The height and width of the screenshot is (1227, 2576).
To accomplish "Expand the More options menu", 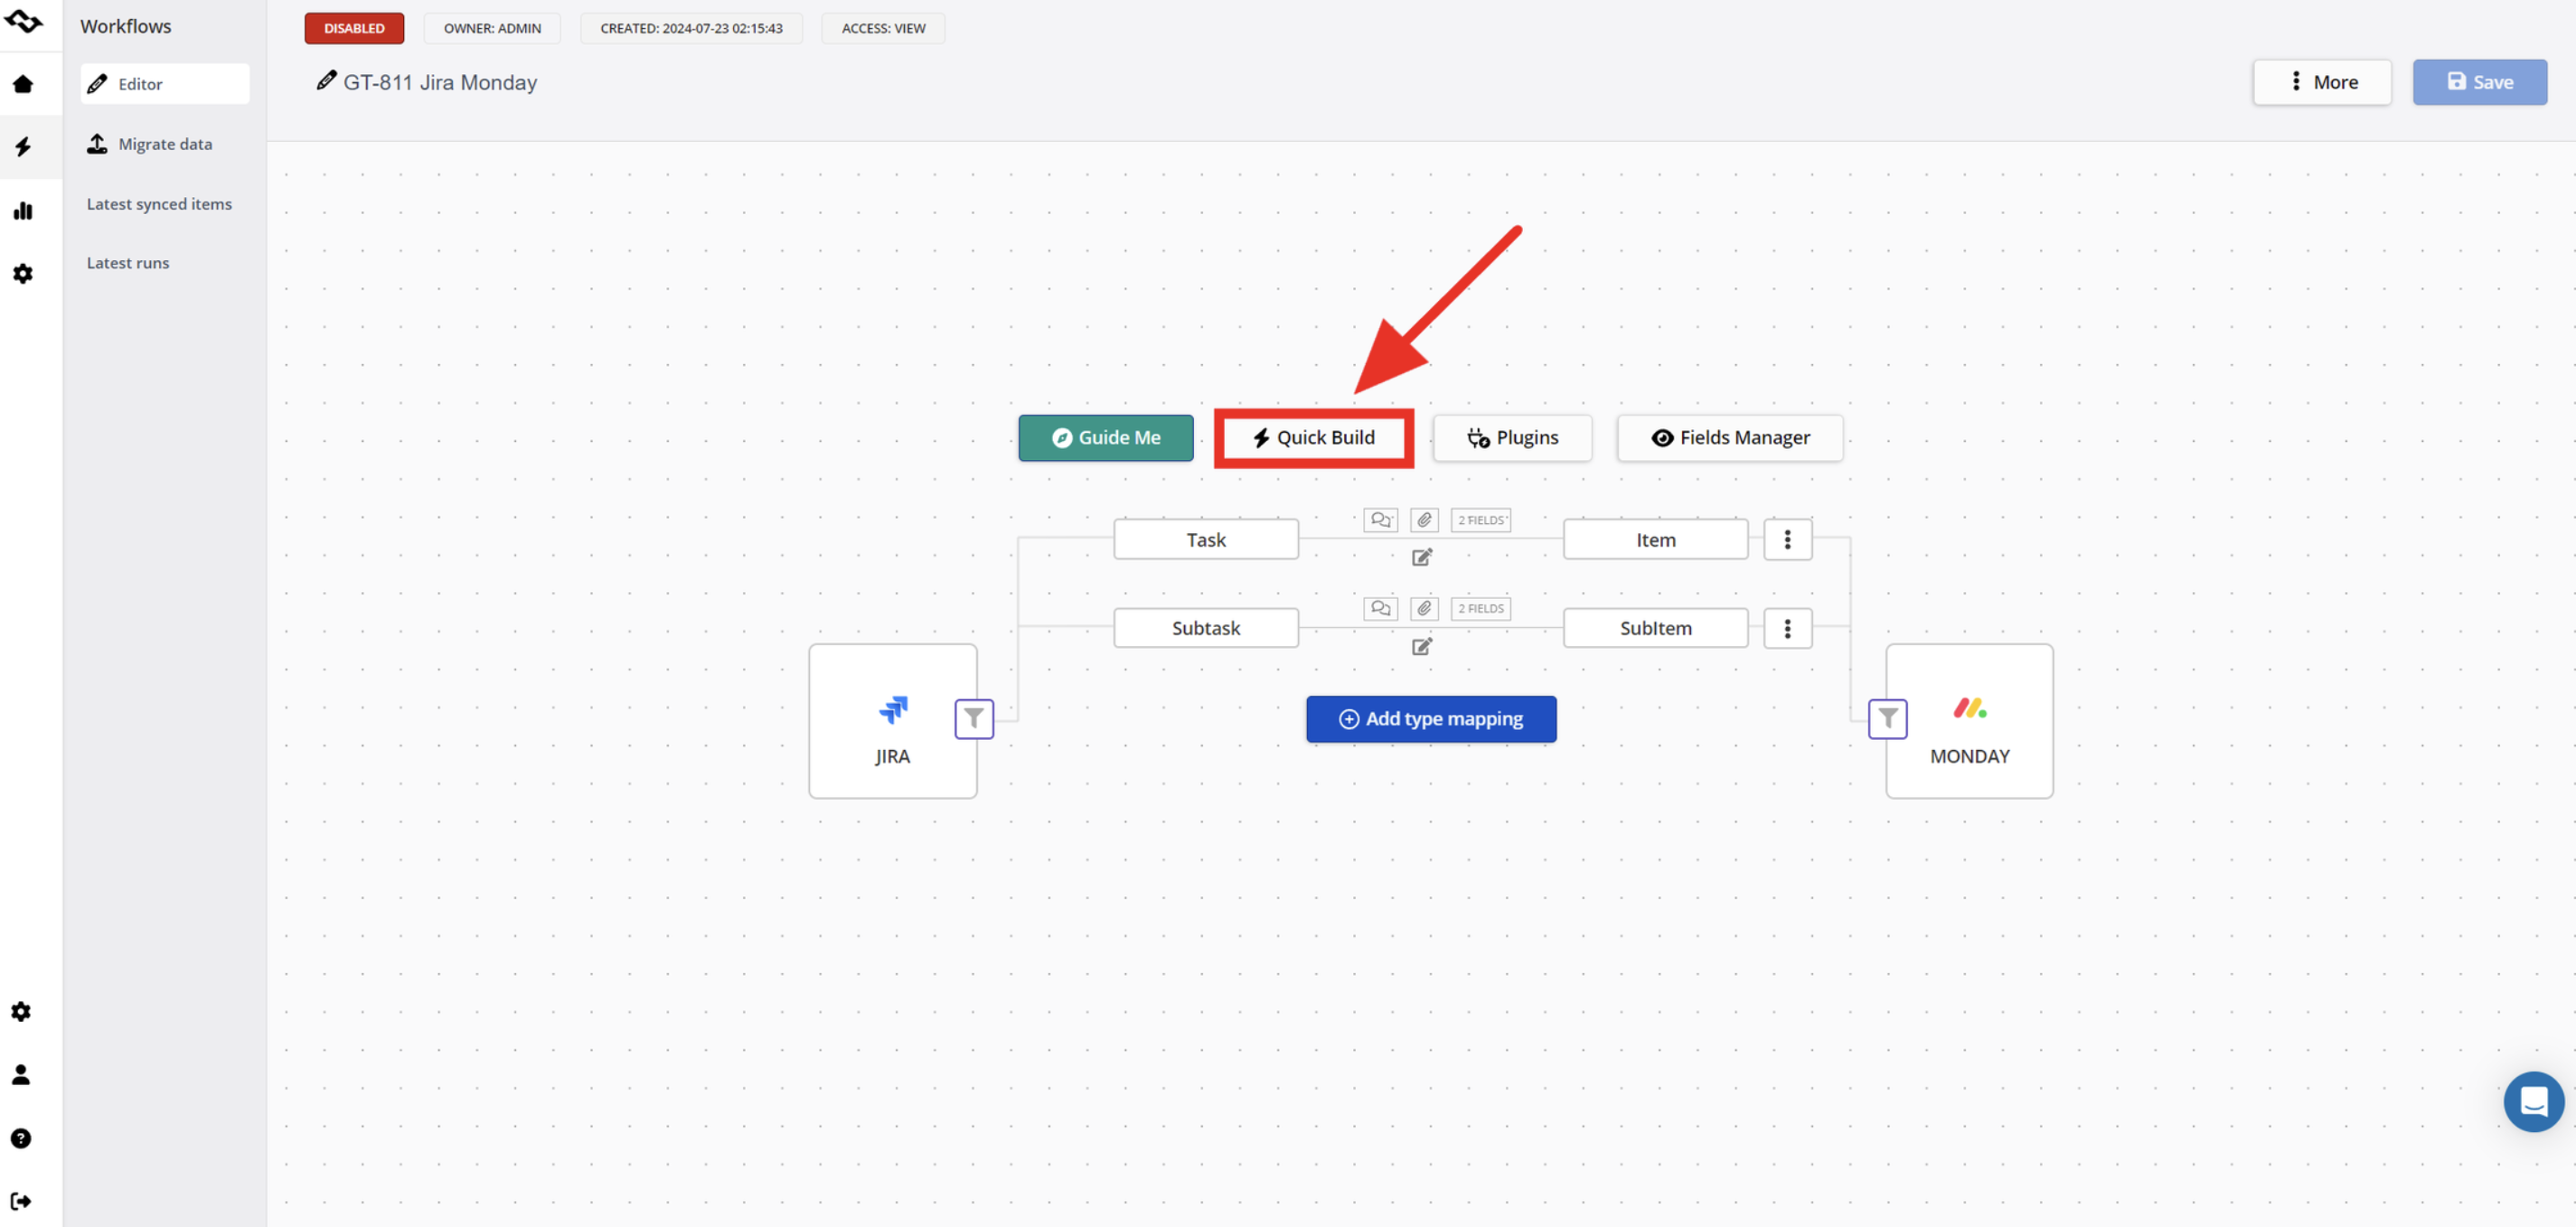I will tap(2322, 82).
